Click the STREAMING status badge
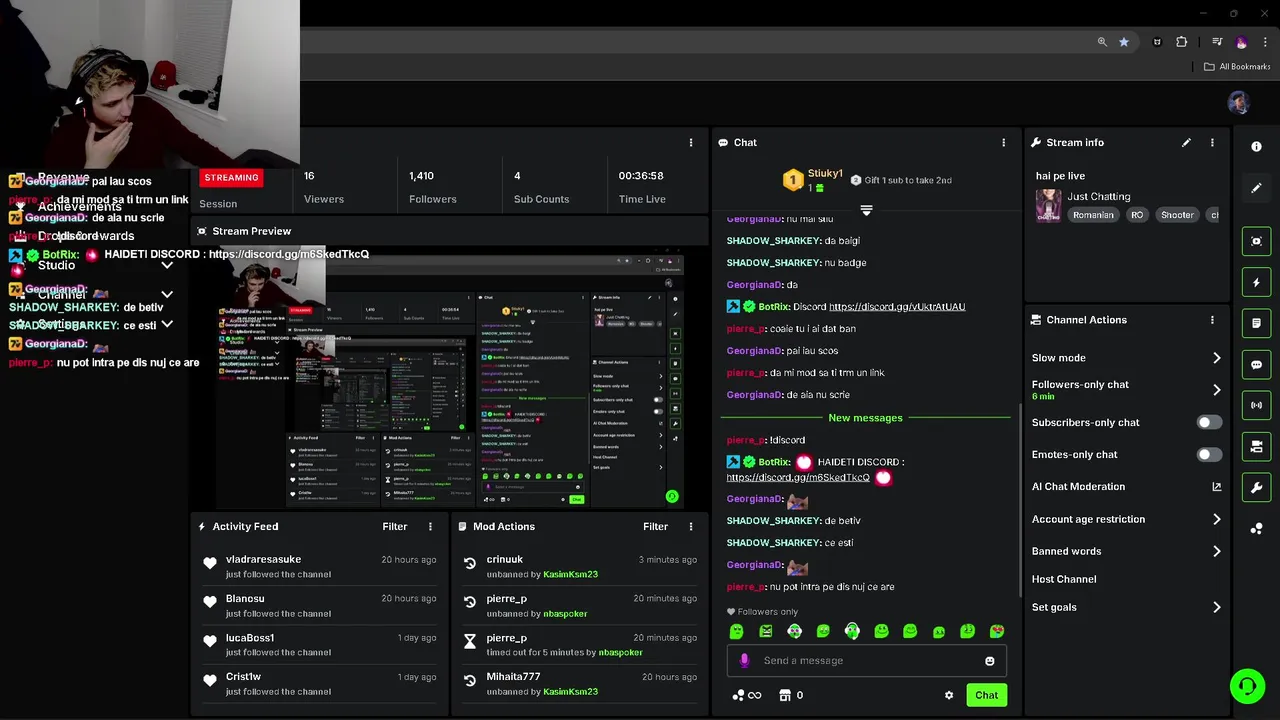Screen dimensions: 1280x720 (x=231, y=178)
